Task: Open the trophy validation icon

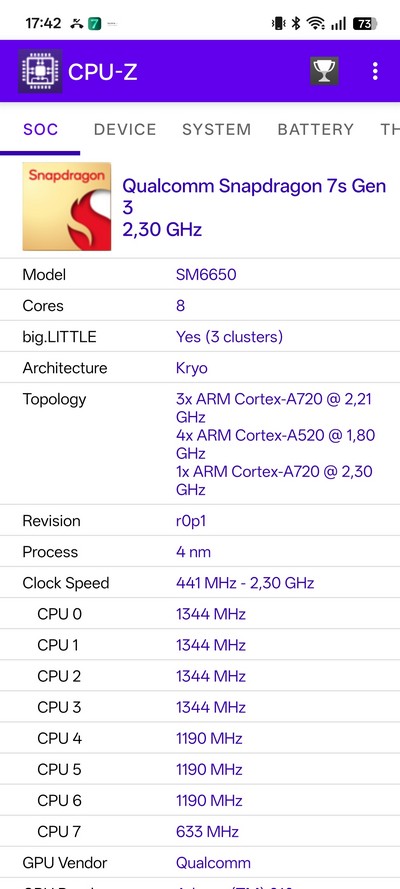Action: 325,71
